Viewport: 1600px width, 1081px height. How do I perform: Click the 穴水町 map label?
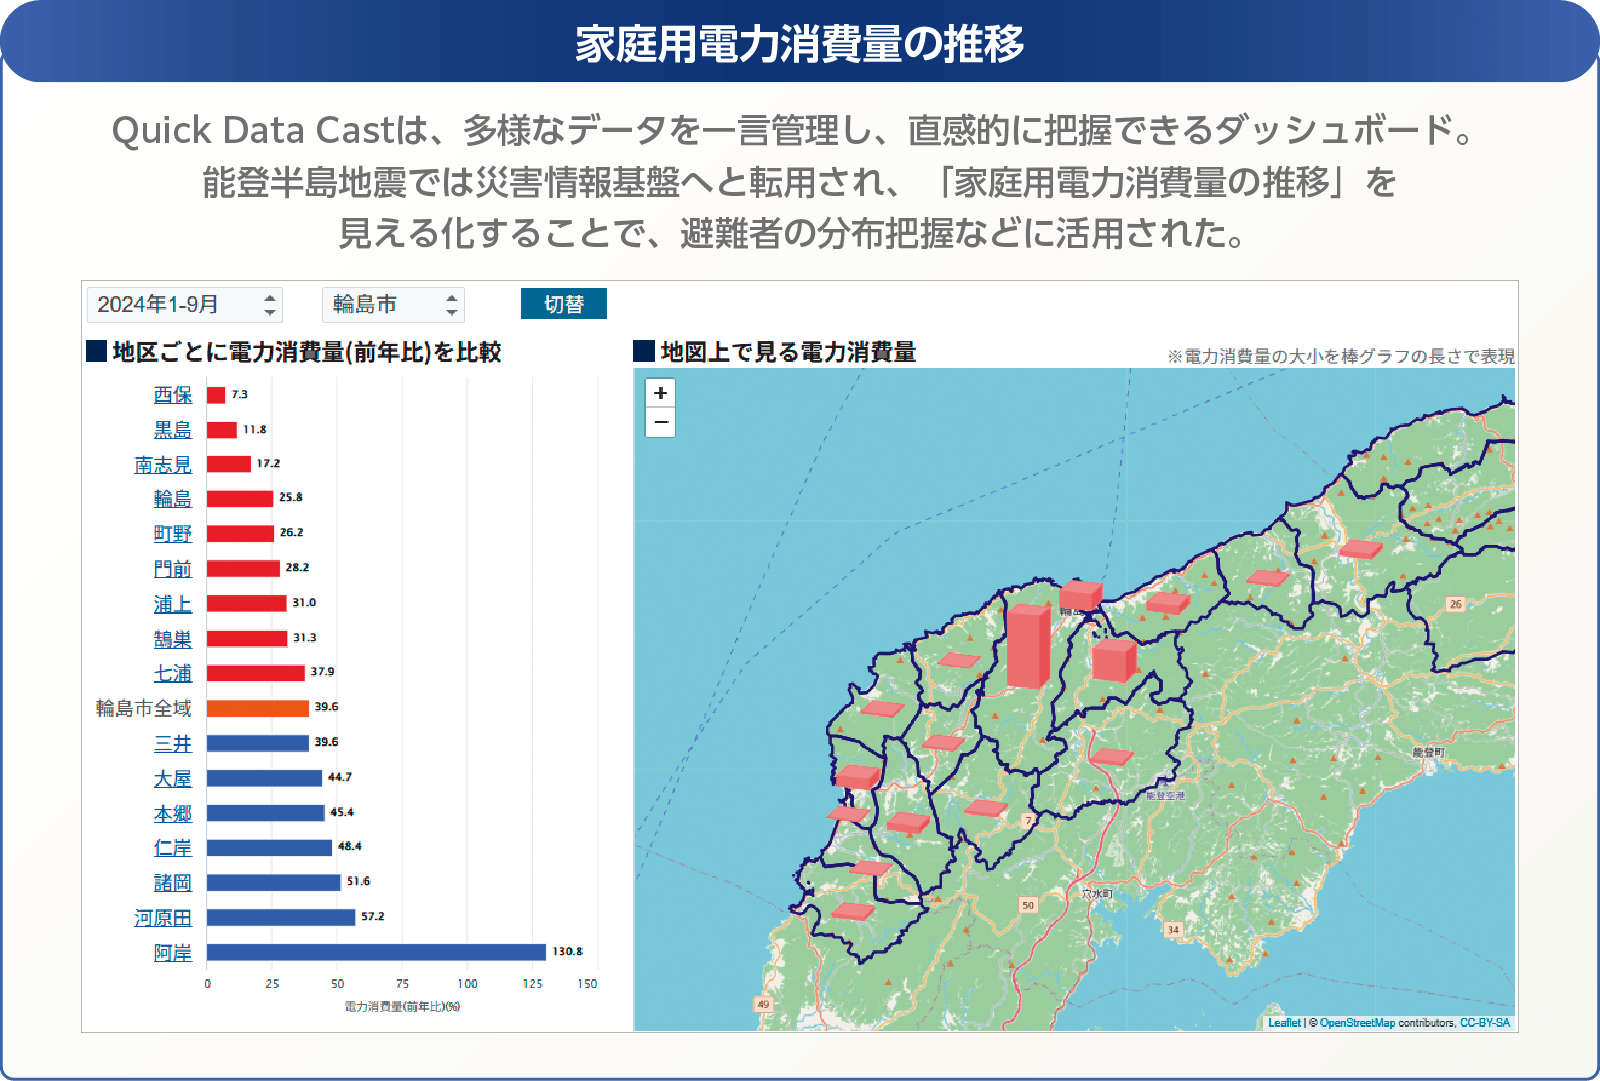tap(1097, 894)
